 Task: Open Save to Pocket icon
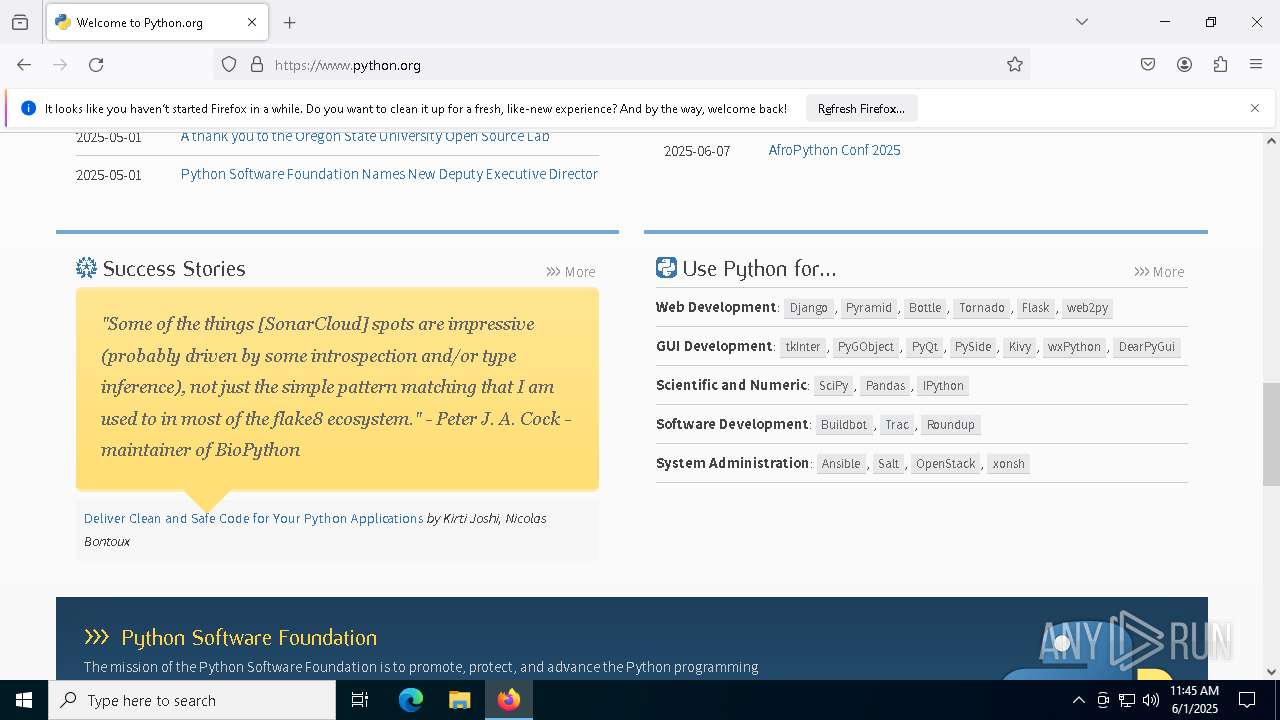click(1148, 65)
